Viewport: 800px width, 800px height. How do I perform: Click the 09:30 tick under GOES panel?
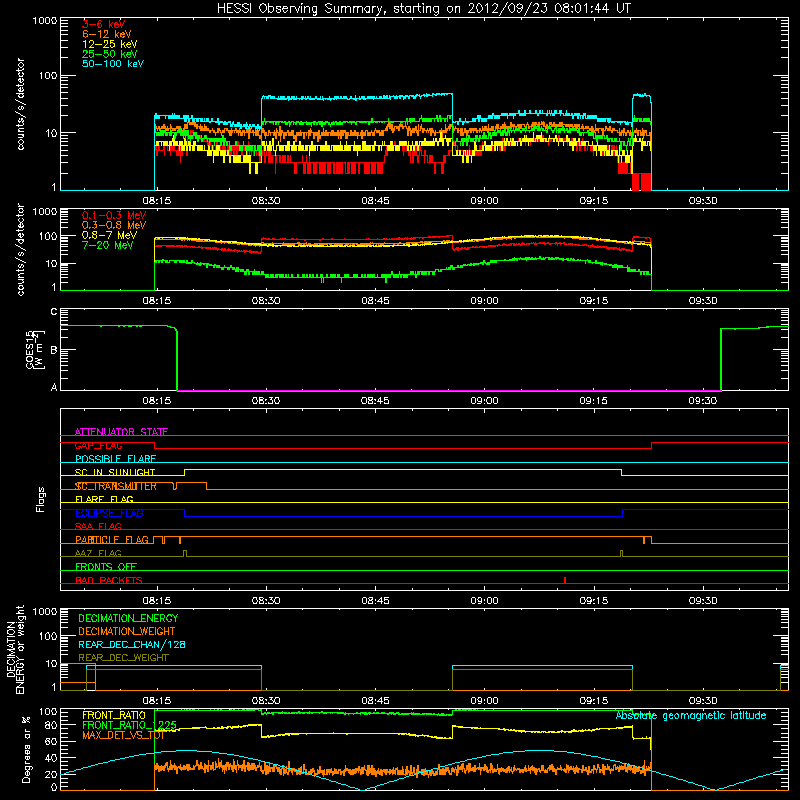coord(703,401)
